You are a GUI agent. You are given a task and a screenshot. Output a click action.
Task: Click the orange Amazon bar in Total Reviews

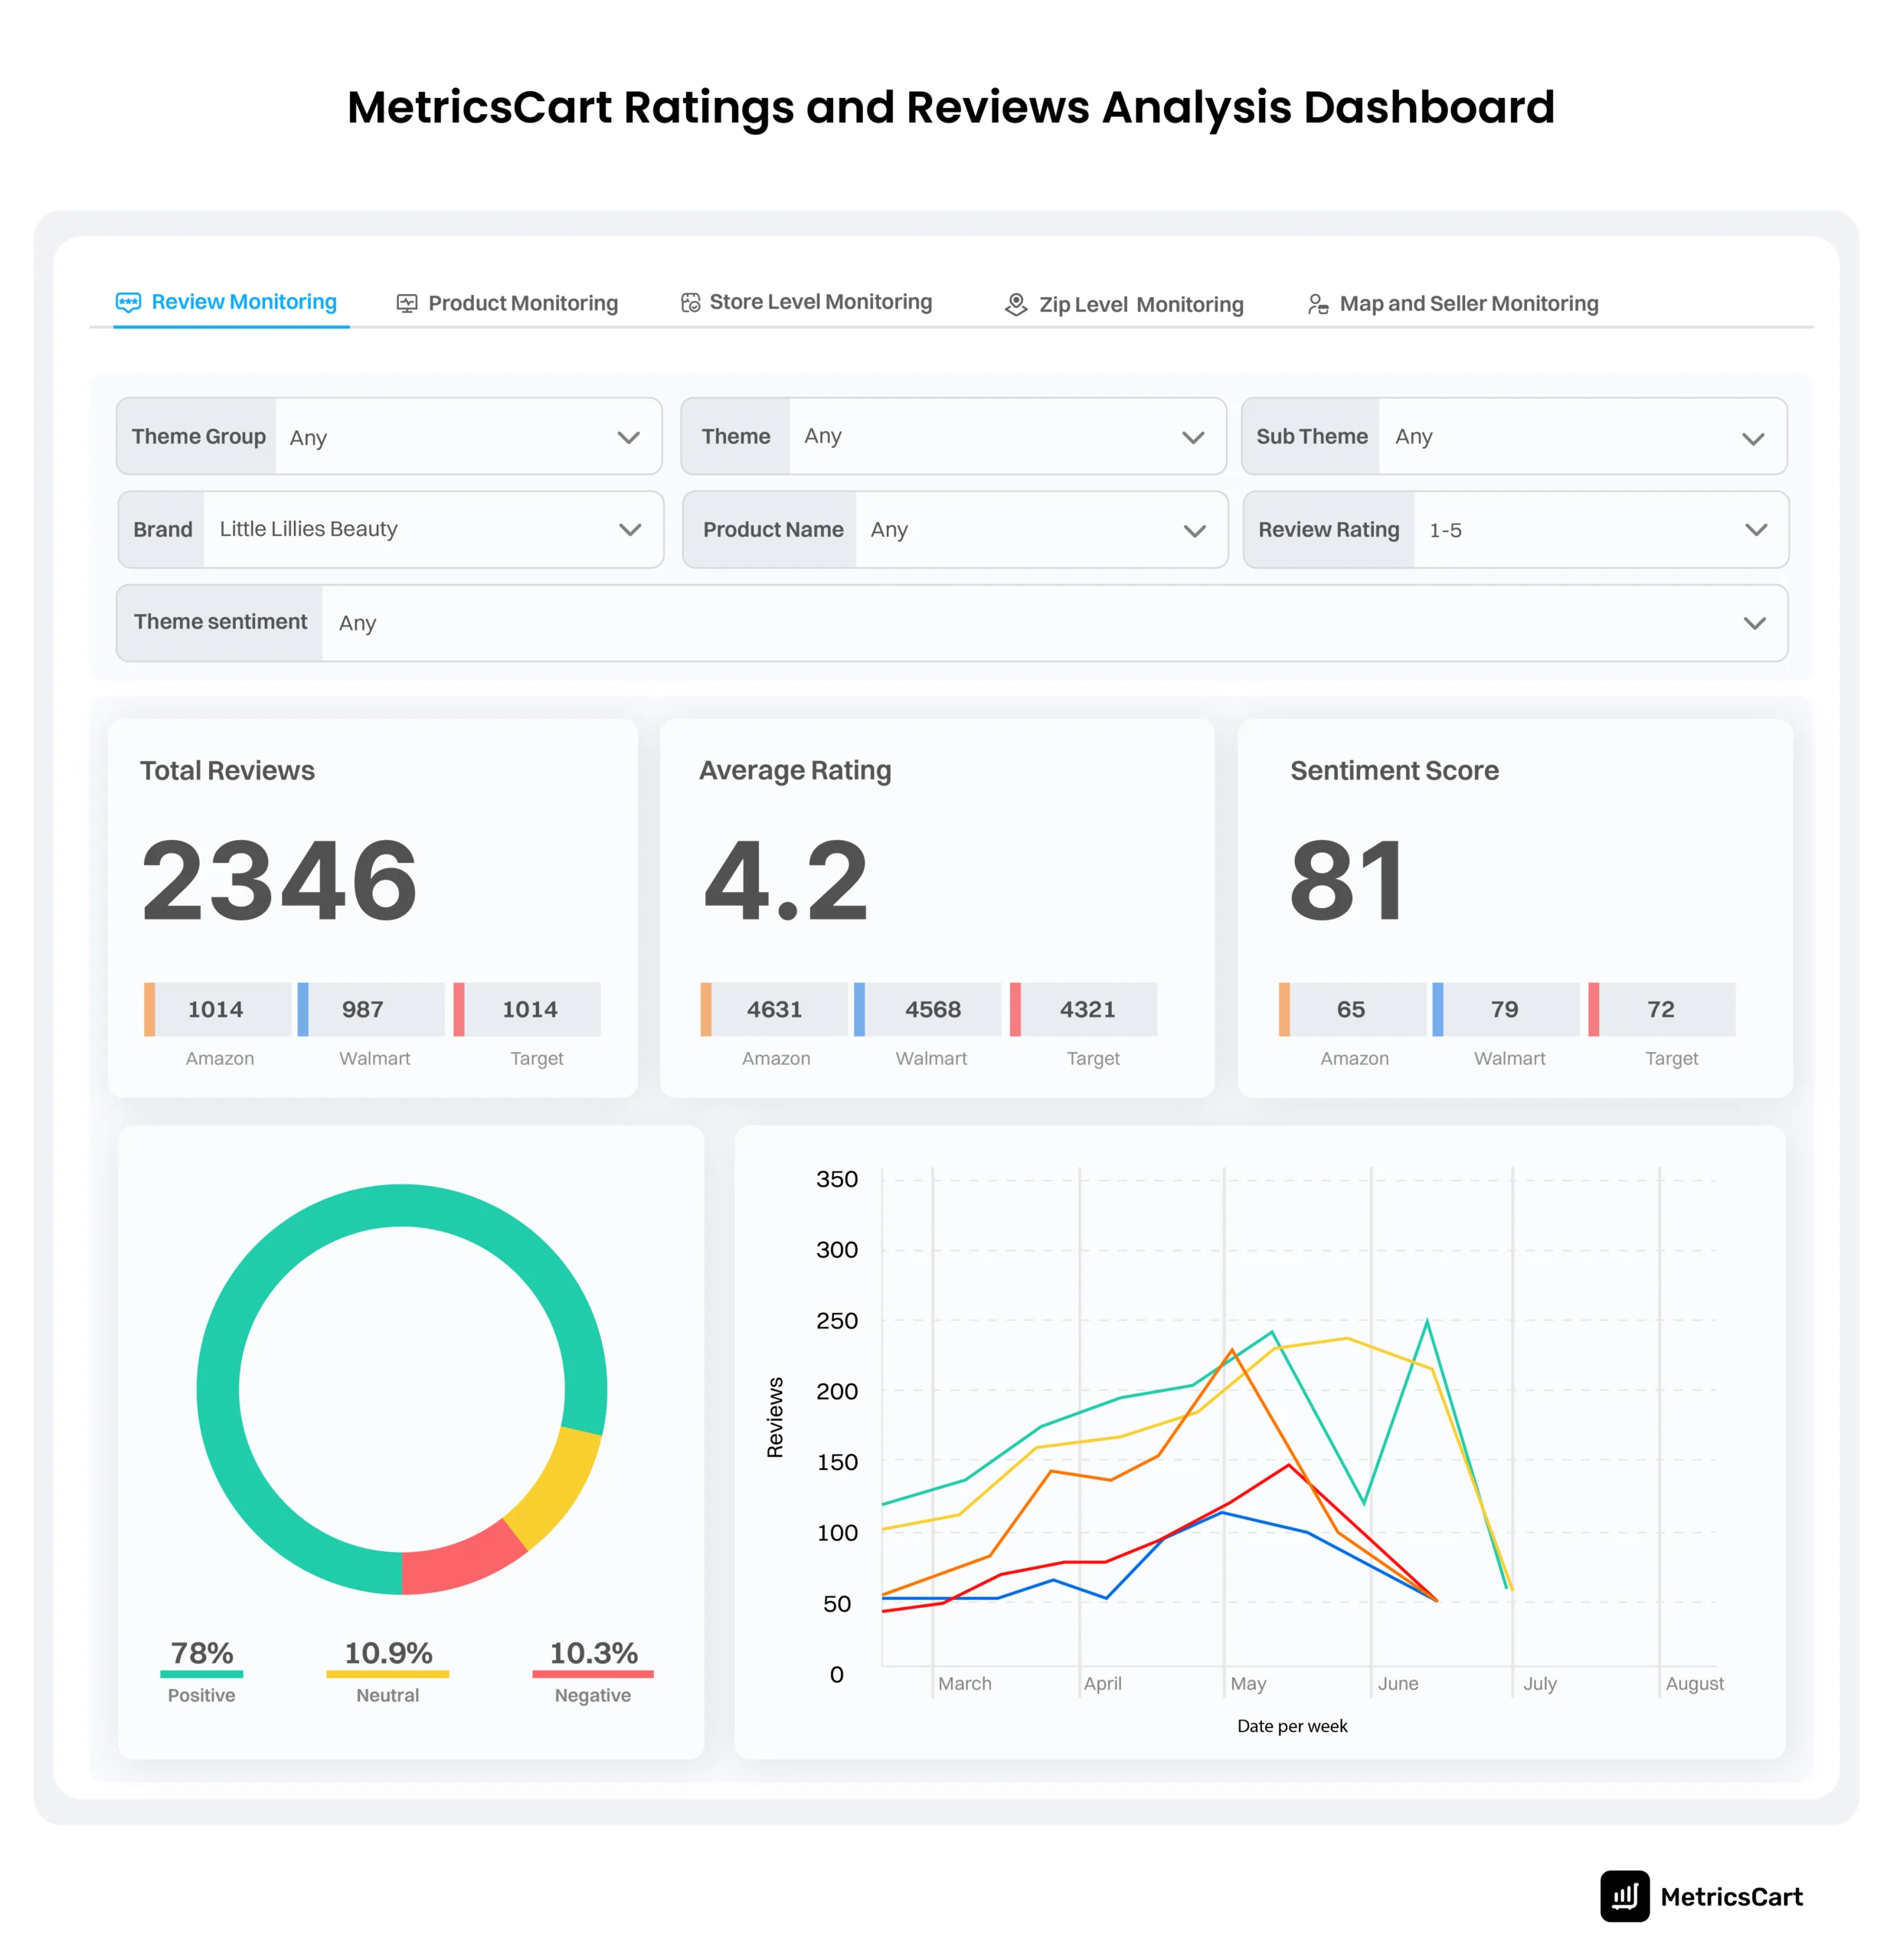[149, 1009]
